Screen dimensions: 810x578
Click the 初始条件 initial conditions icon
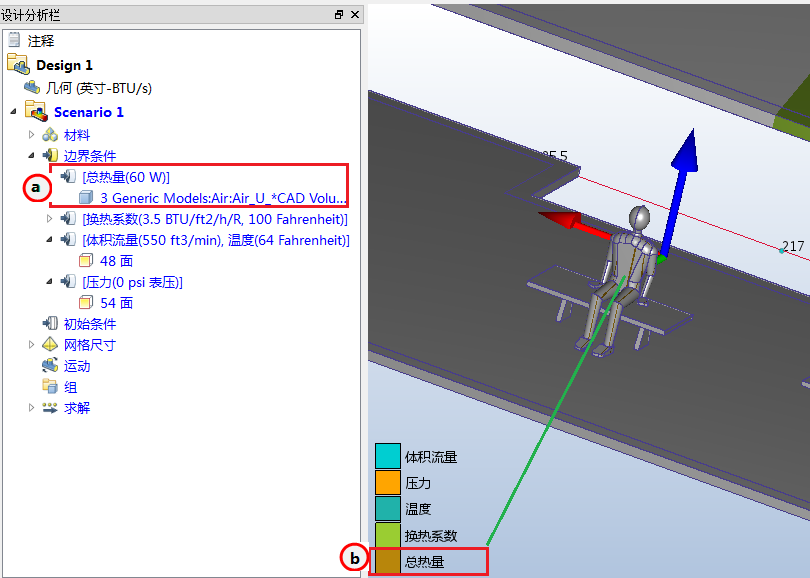[50, 323]
